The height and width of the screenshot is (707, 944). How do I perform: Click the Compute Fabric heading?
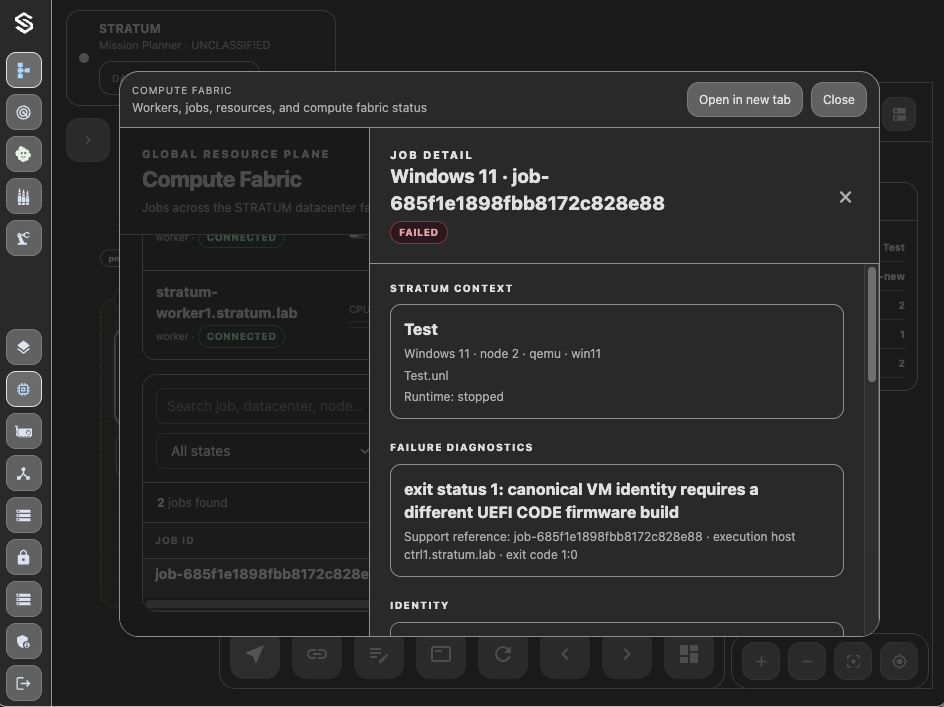point(222,179)
